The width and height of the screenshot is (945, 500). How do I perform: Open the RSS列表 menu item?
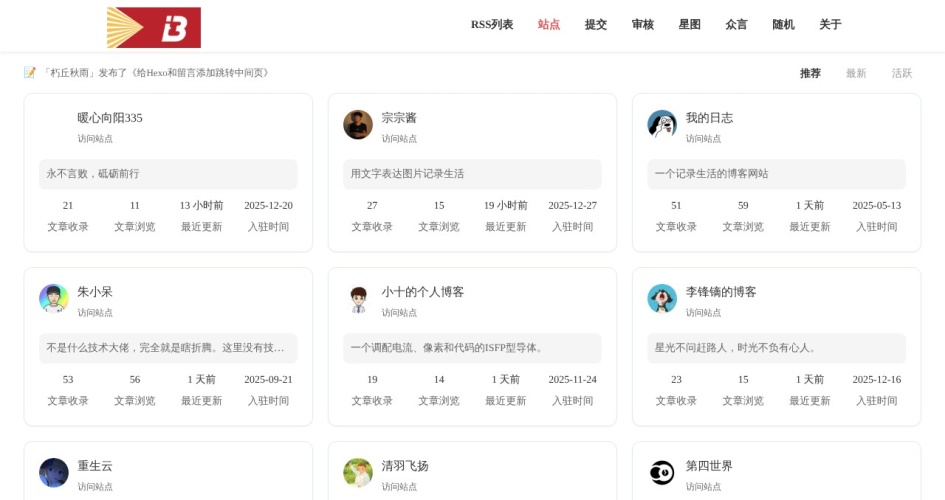click(492, 25)
